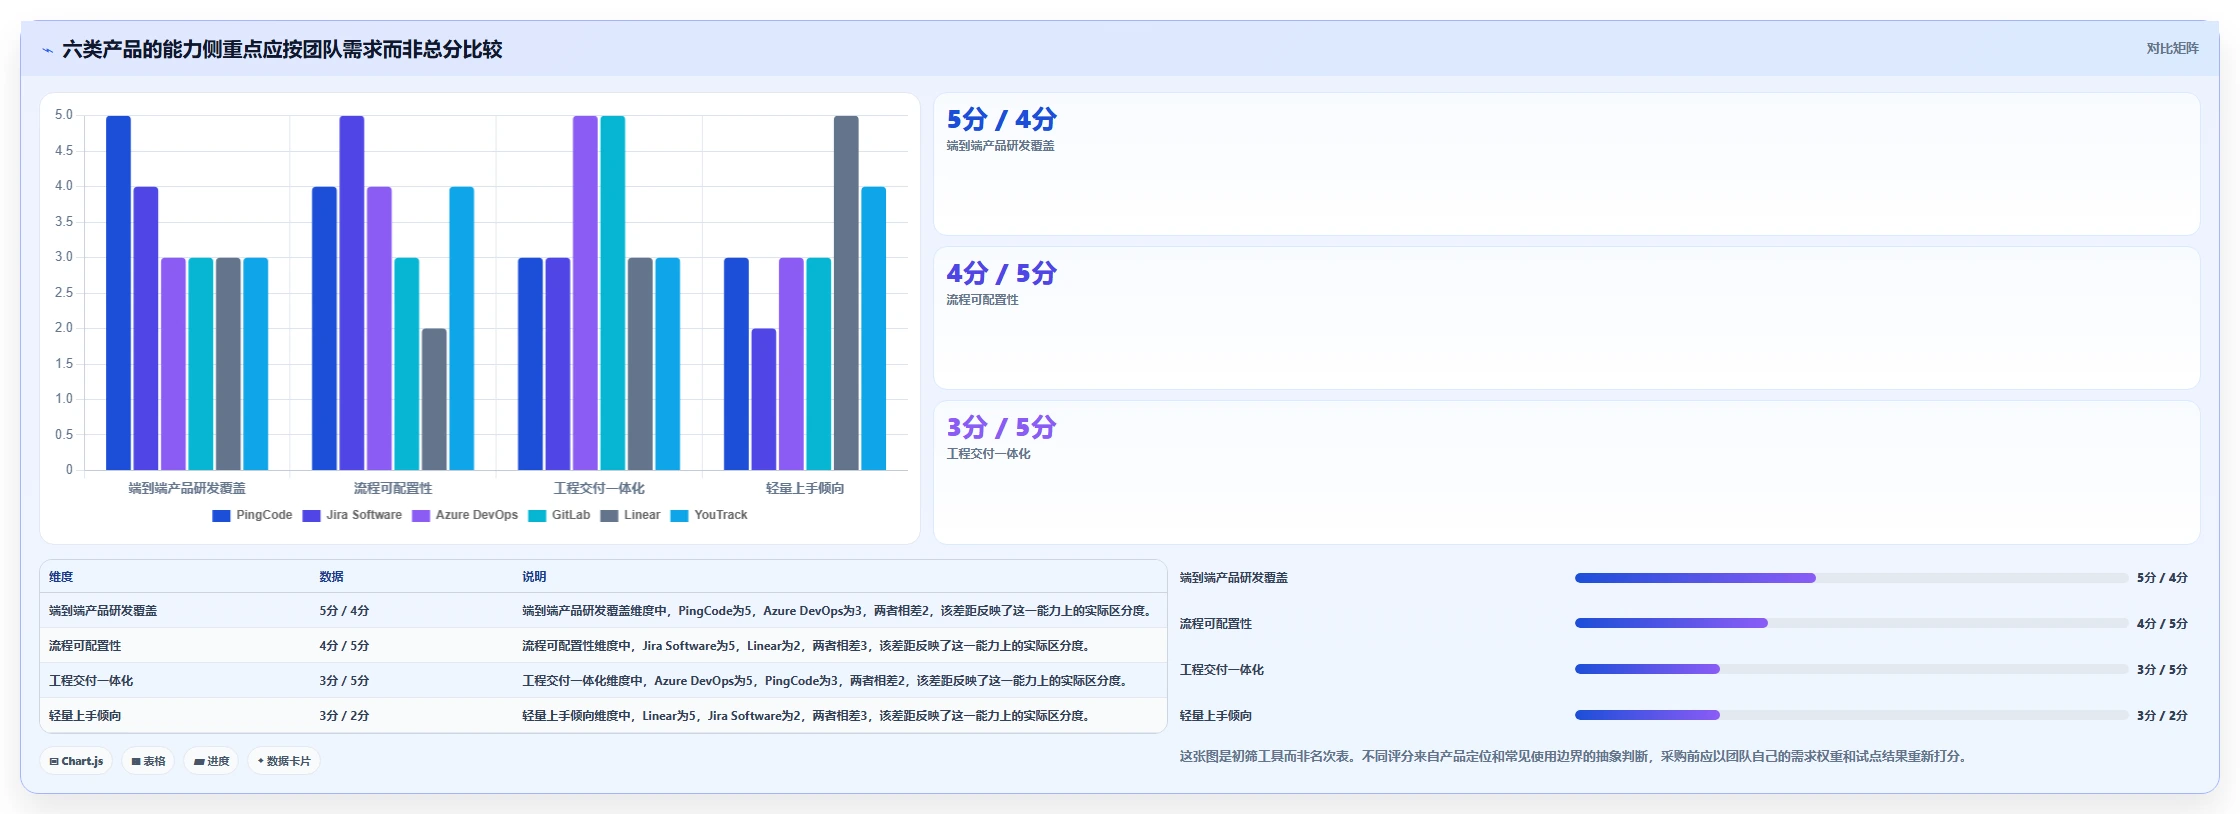Click the 端到端产品研发覆盖 progress bar

[x=1851, y=578]
